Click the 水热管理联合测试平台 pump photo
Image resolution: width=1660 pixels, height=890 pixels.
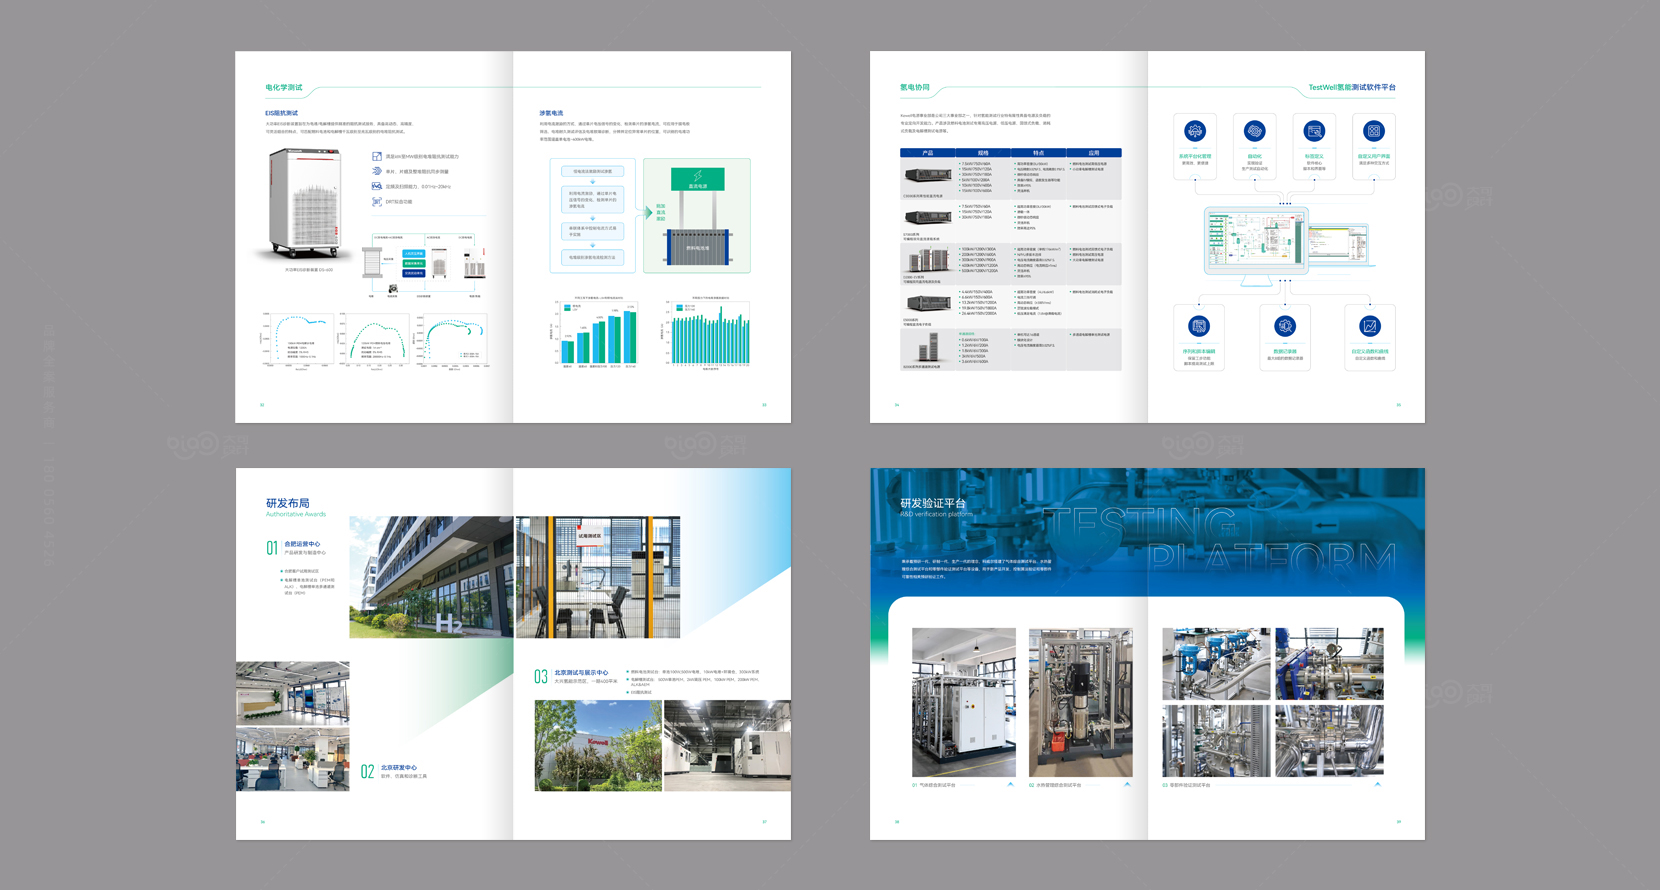tap(1081, 702)
